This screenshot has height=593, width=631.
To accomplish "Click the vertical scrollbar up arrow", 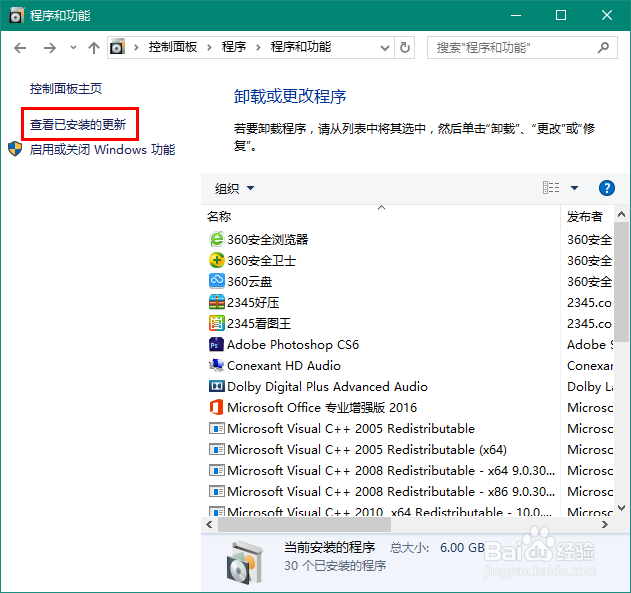I will 622,214.
